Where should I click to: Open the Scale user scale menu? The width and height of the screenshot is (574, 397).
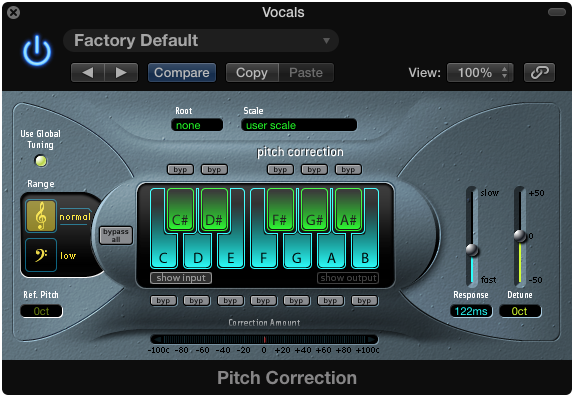click(x=299, y=125)
